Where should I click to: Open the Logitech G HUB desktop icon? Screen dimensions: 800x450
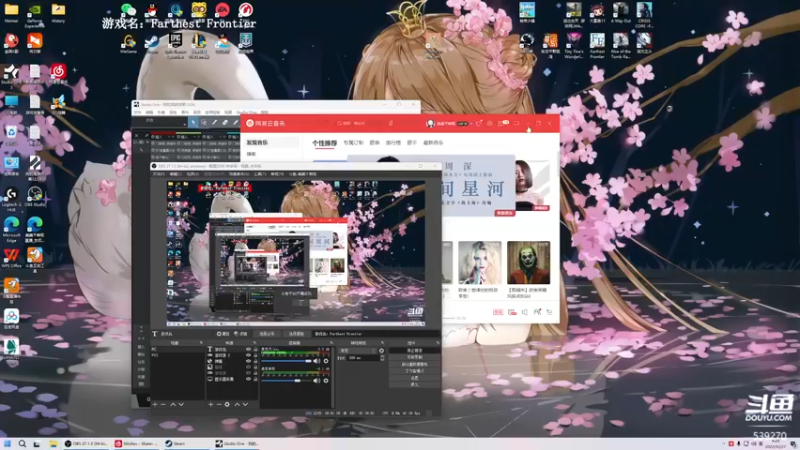tap(11, 199)
